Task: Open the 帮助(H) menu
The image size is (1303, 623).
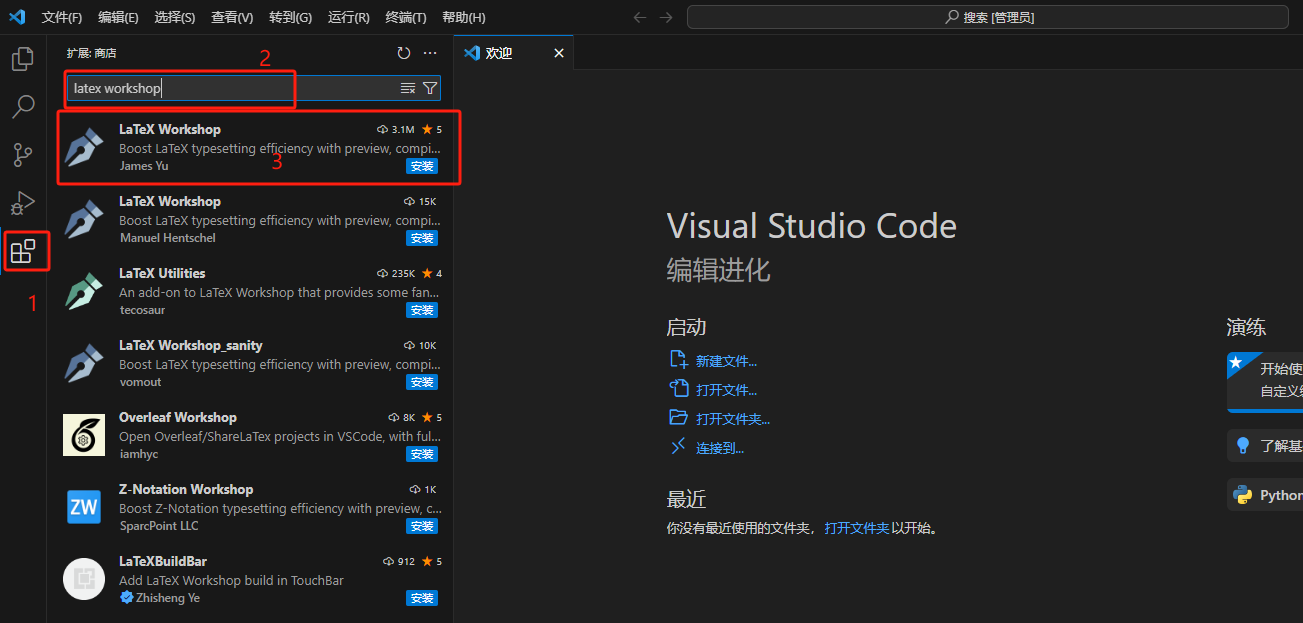Action: click(x=463, y=17)
